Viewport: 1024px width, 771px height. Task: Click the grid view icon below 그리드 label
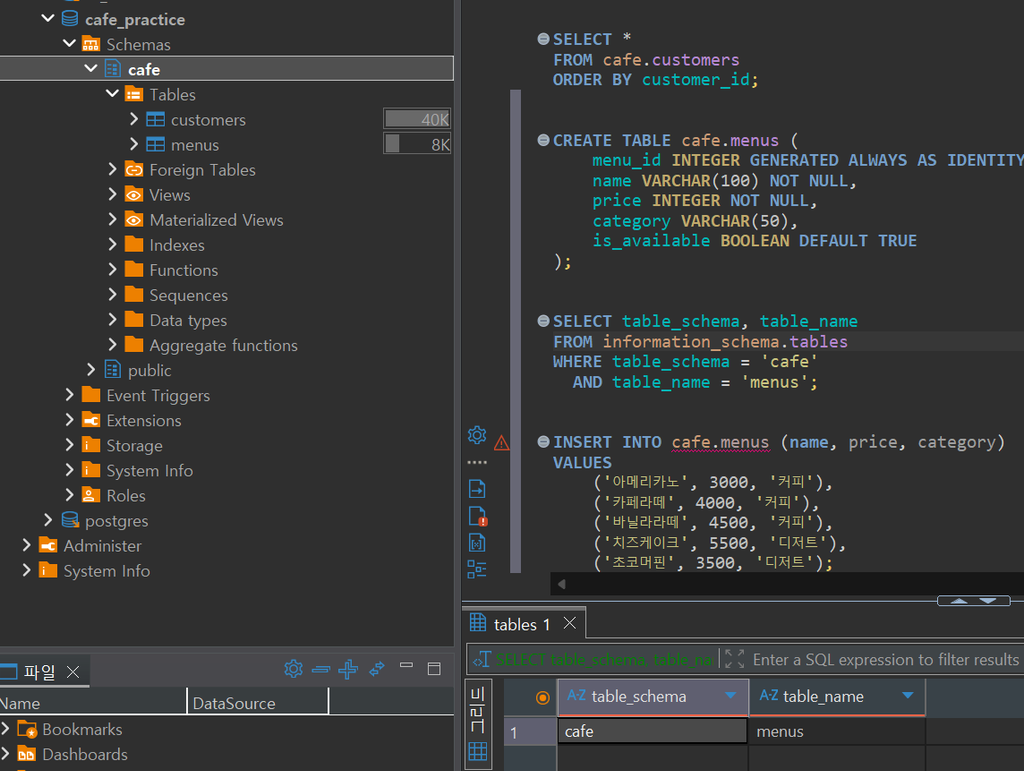coord(477,751)
